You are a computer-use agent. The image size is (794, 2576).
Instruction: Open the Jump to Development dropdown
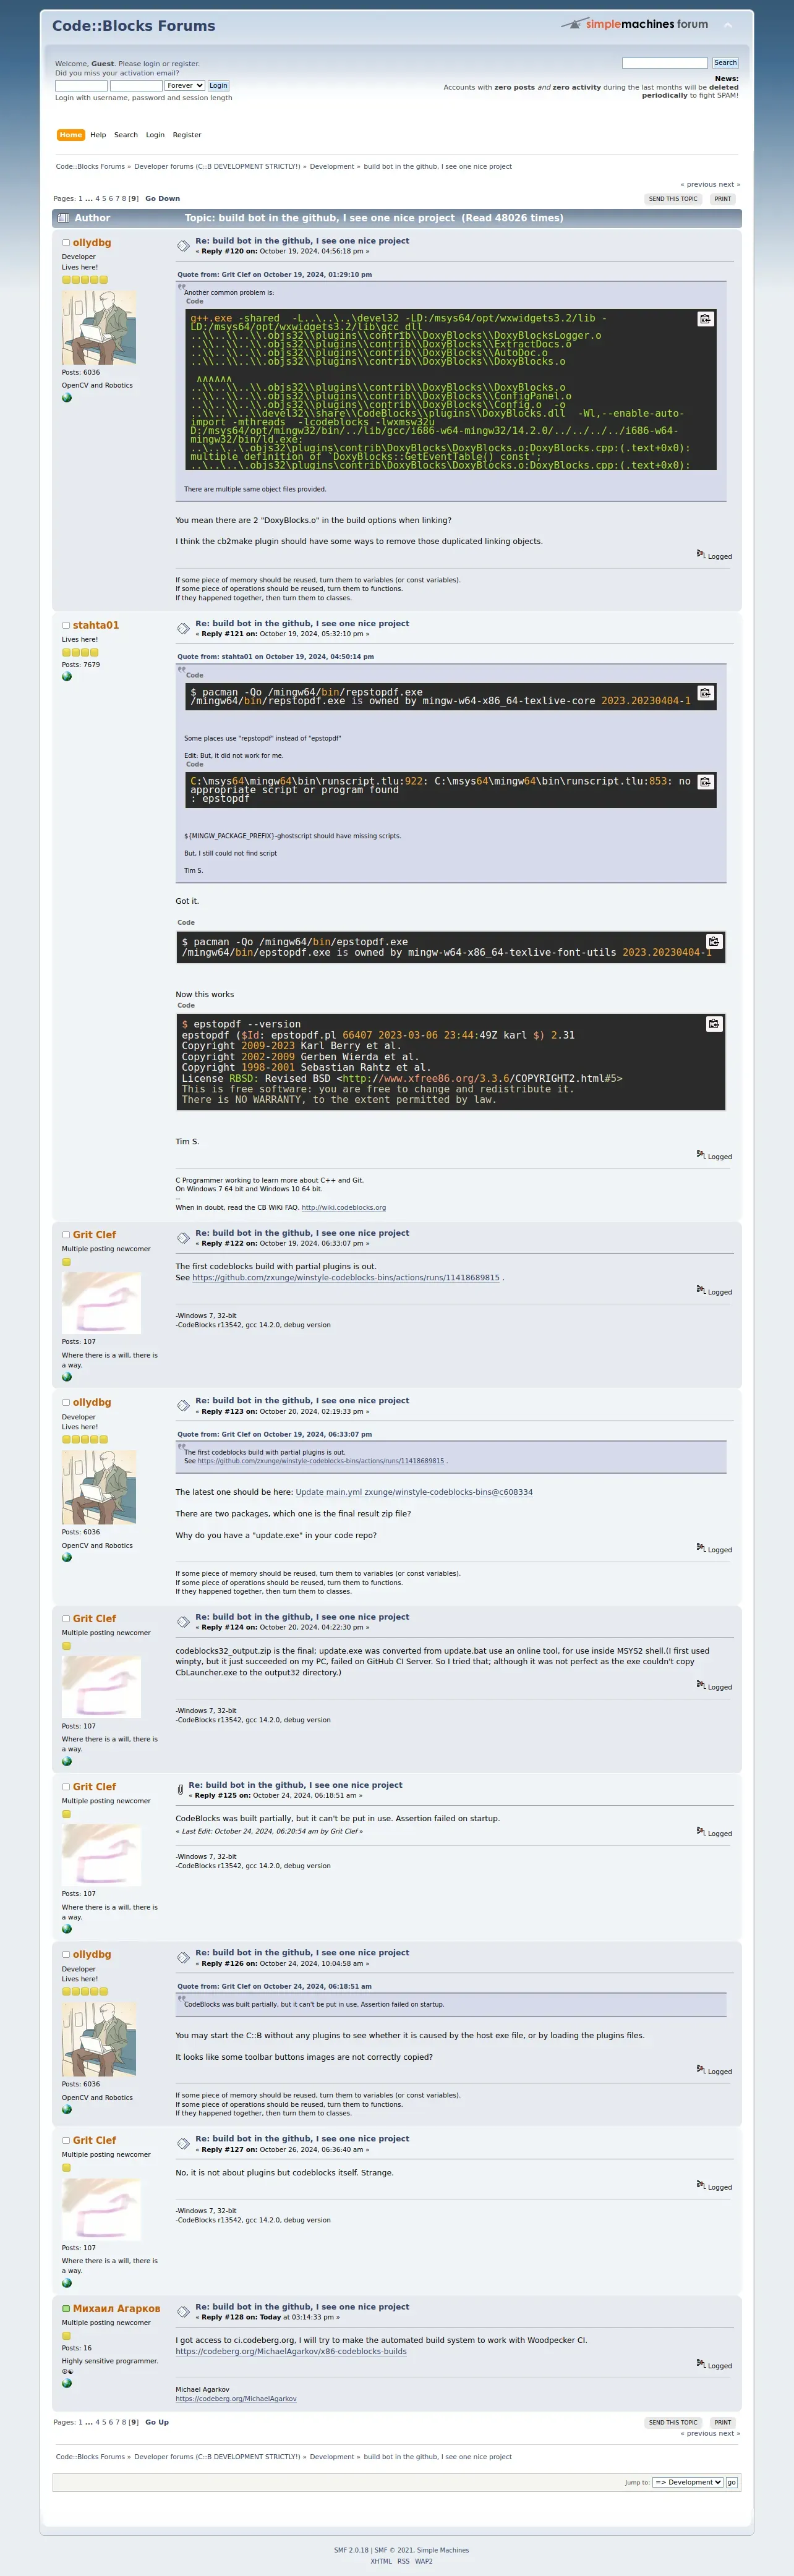pos(687,2482)
